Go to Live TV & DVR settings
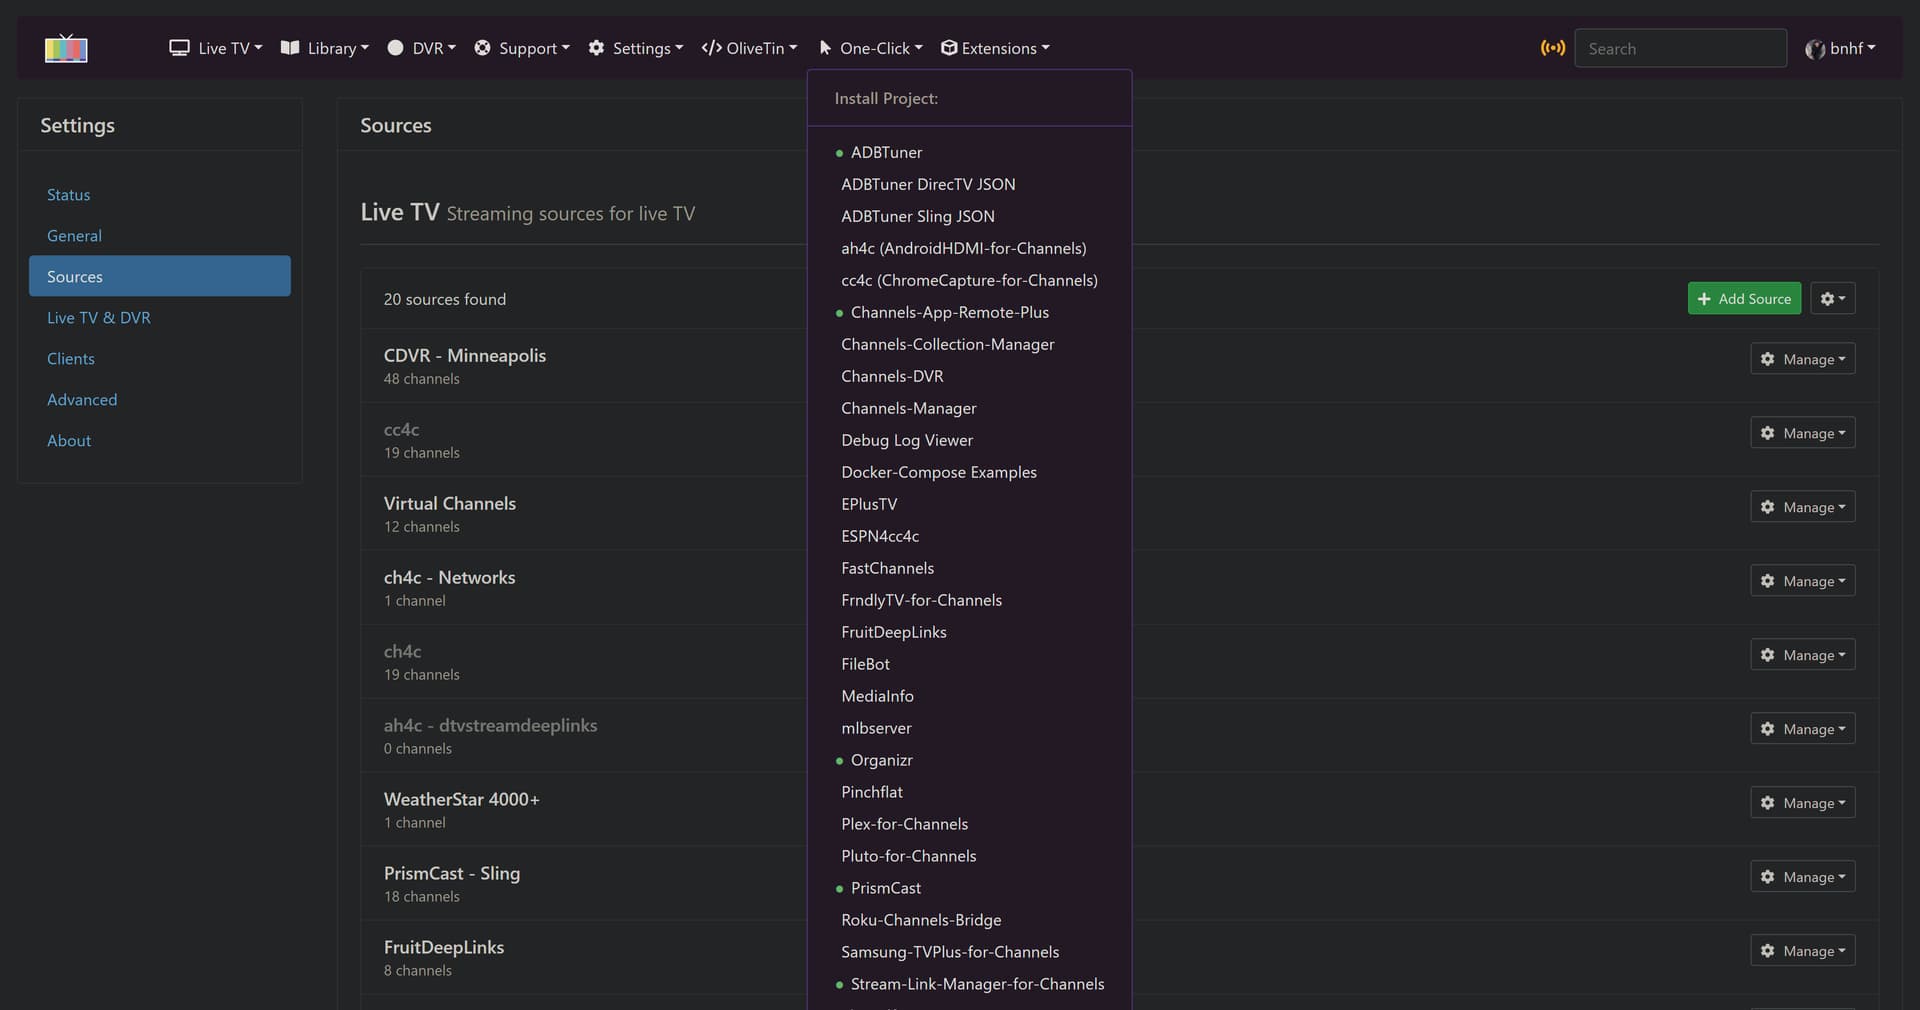Viewport: 1920px width, 1010px height. pyautogui.click(x=99, y=318)
